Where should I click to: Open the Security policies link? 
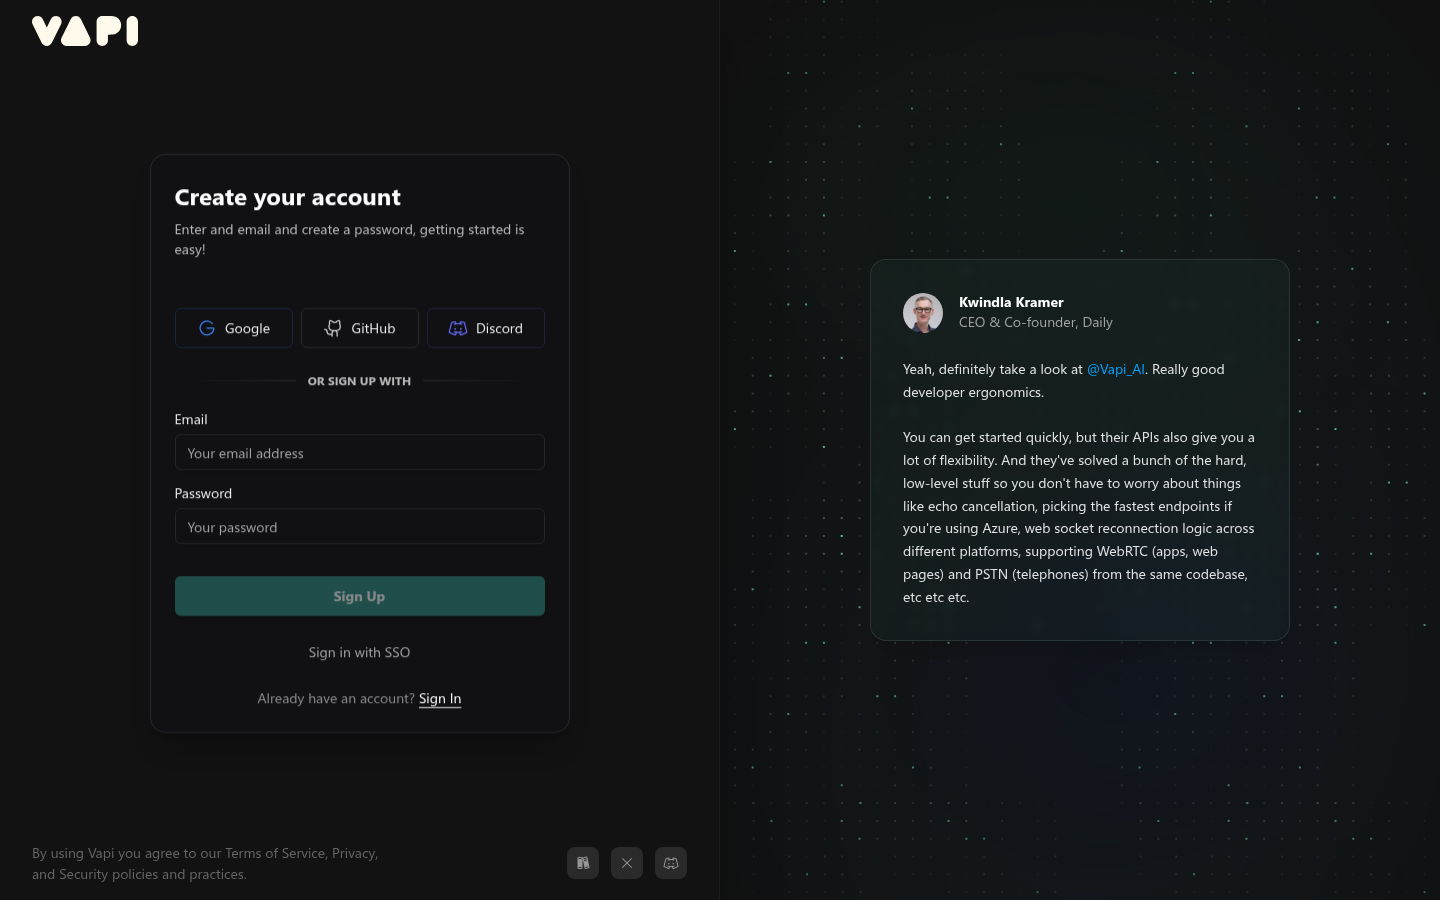pos(83,874)
